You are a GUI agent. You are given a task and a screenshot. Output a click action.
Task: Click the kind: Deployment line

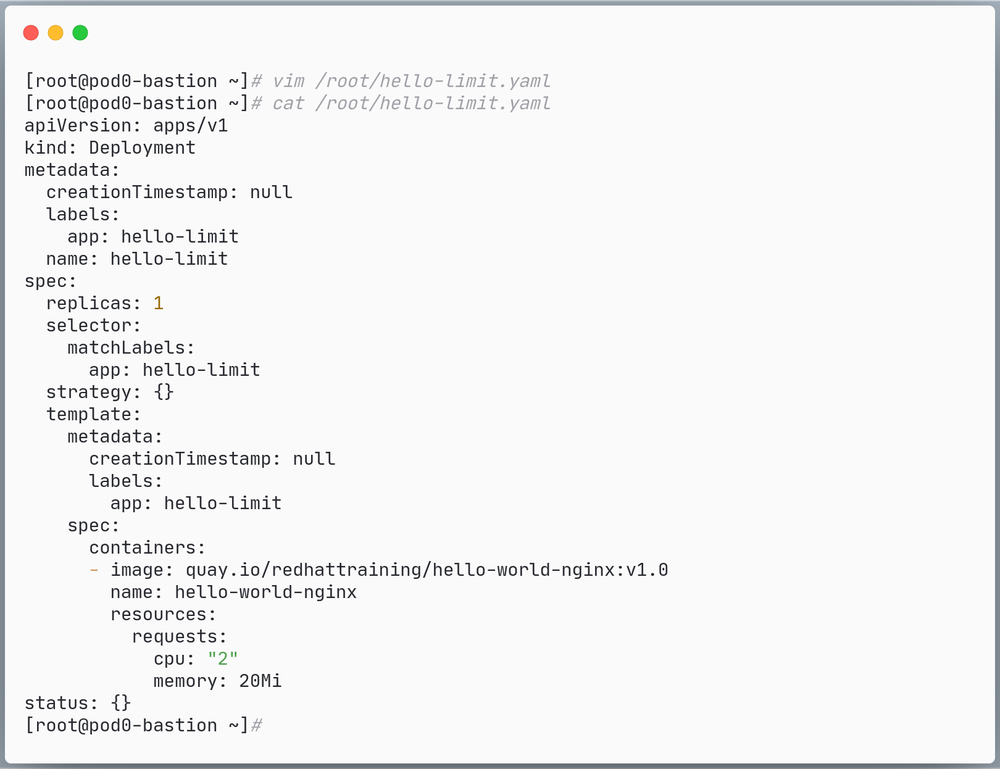tap(110, 148)
